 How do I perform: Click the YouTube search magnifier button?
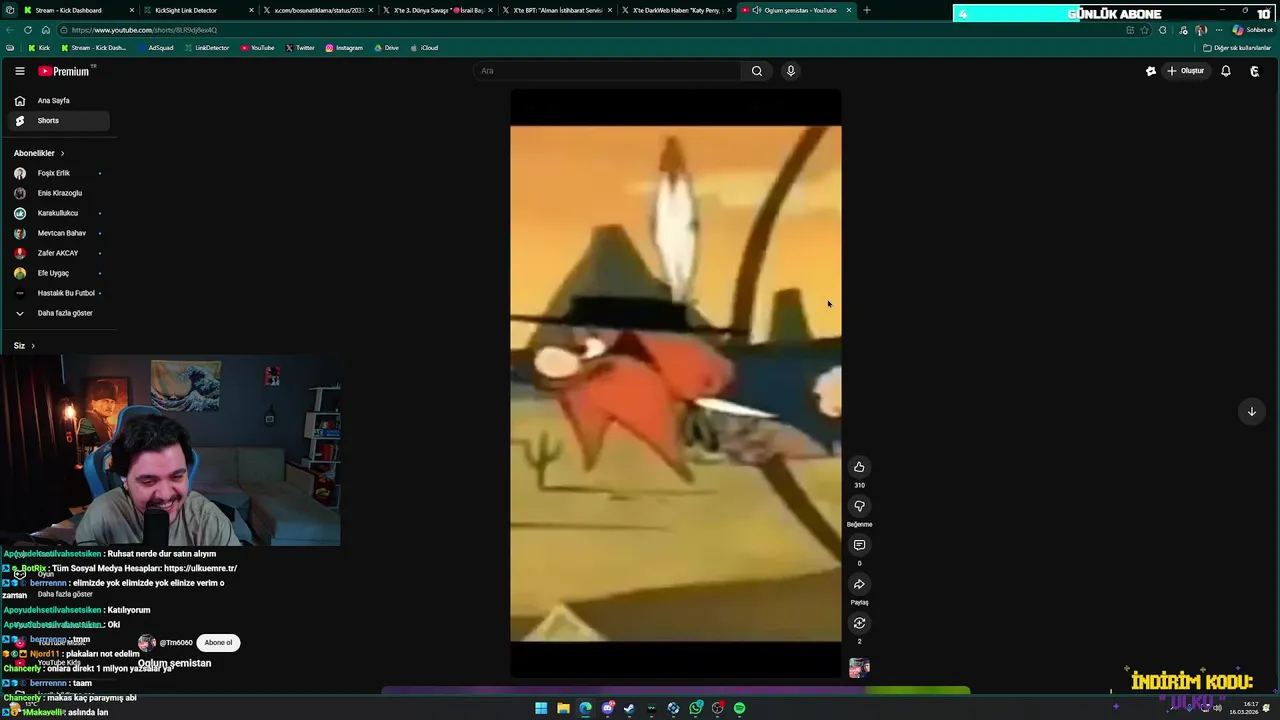tap(757, 71)
